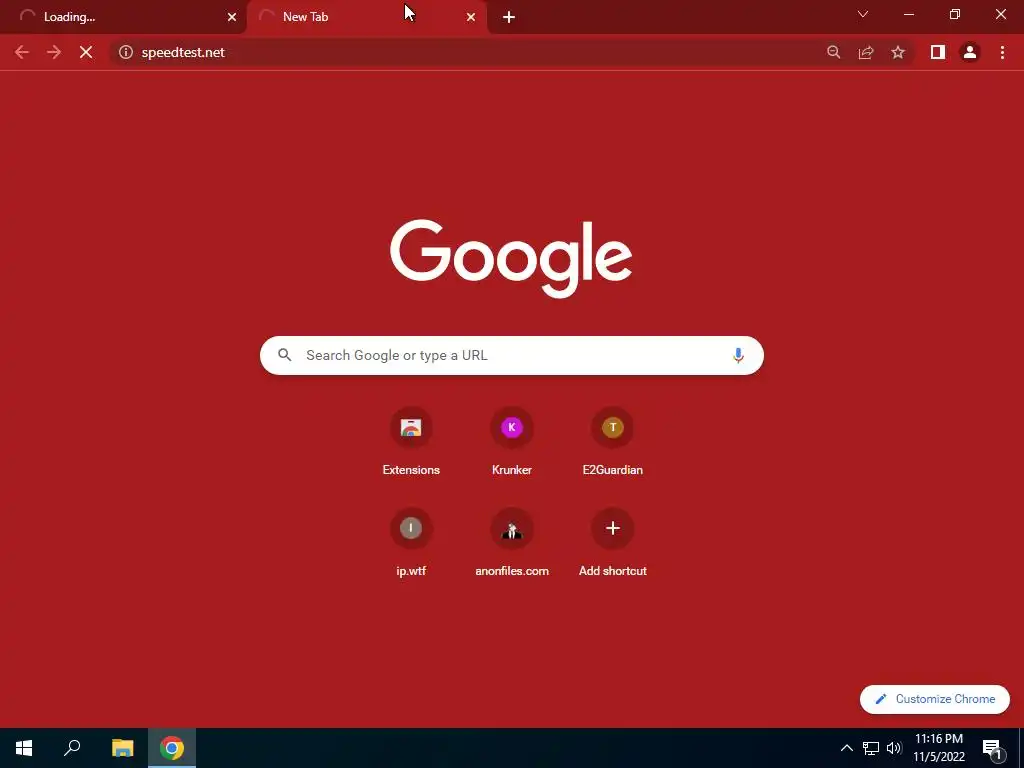Viewport: 1024px width, 768px height.
Task: Click the magnifier icon in Google search box
Action: 284,355
